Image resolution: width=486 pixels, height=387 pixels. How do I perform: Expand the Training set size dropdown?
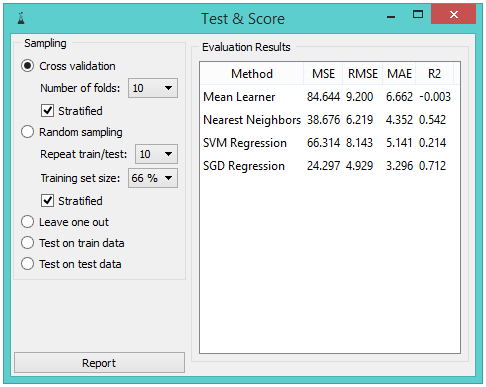(x=153, y=178)
